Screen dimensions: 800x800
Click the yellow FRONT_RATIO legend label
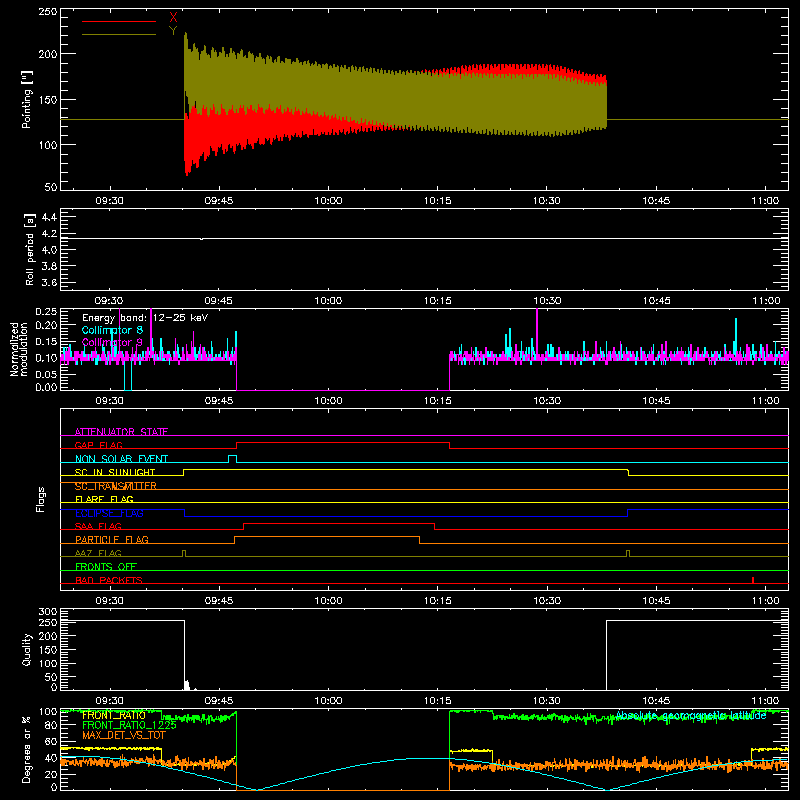(x=114, y=715)
